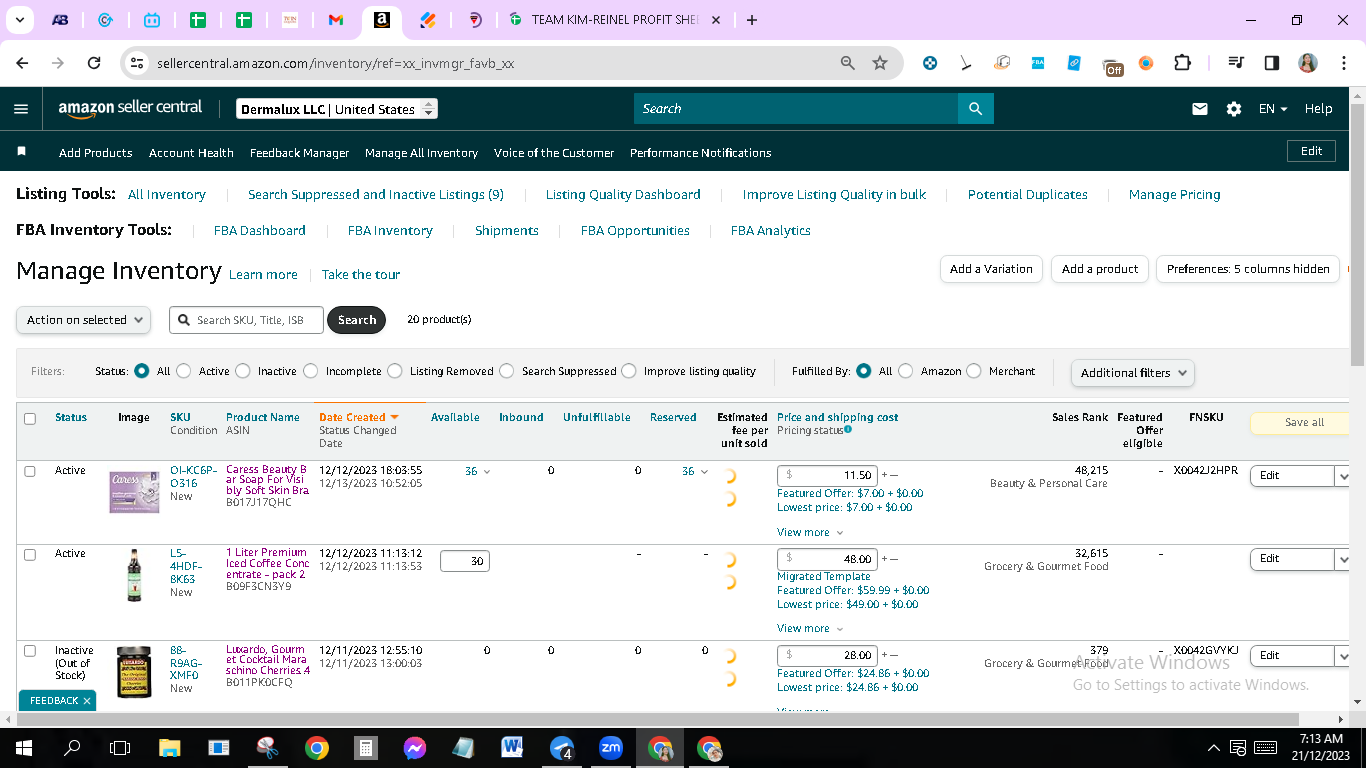The width and height of the screenshot is (1366, 768).
Task: Open the mail messages envelope icon
Action: tap(1200, 109)
